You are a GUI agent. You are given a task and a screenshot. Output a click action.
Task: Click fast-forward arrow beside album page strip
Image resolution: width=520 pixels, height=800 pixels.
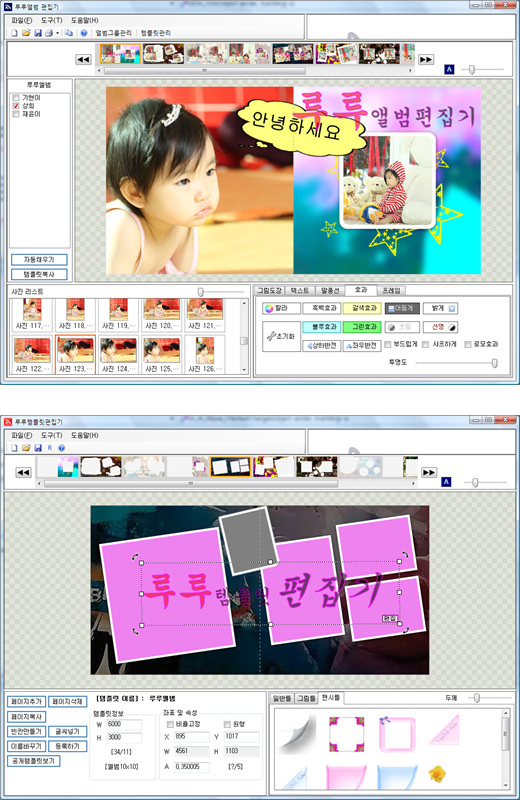[x=426, y=59]
